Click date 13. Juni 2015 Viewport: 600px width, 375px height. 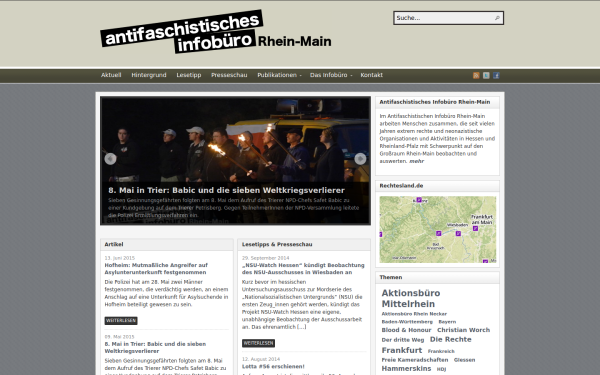120,258
